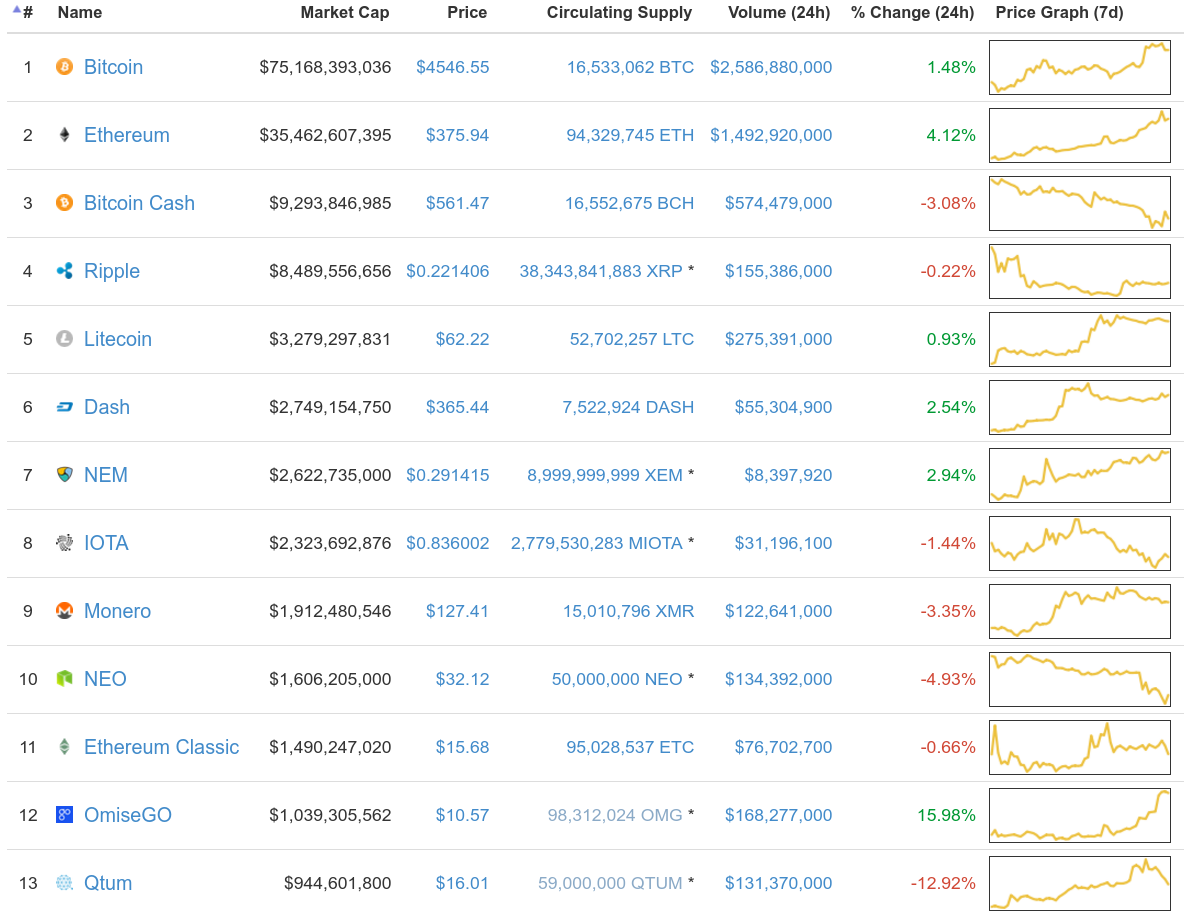Open NEO 7-day price graph thumbnail
Image resolution: width=1189 pixels, height=914 pixels.
click(1080, 679)
